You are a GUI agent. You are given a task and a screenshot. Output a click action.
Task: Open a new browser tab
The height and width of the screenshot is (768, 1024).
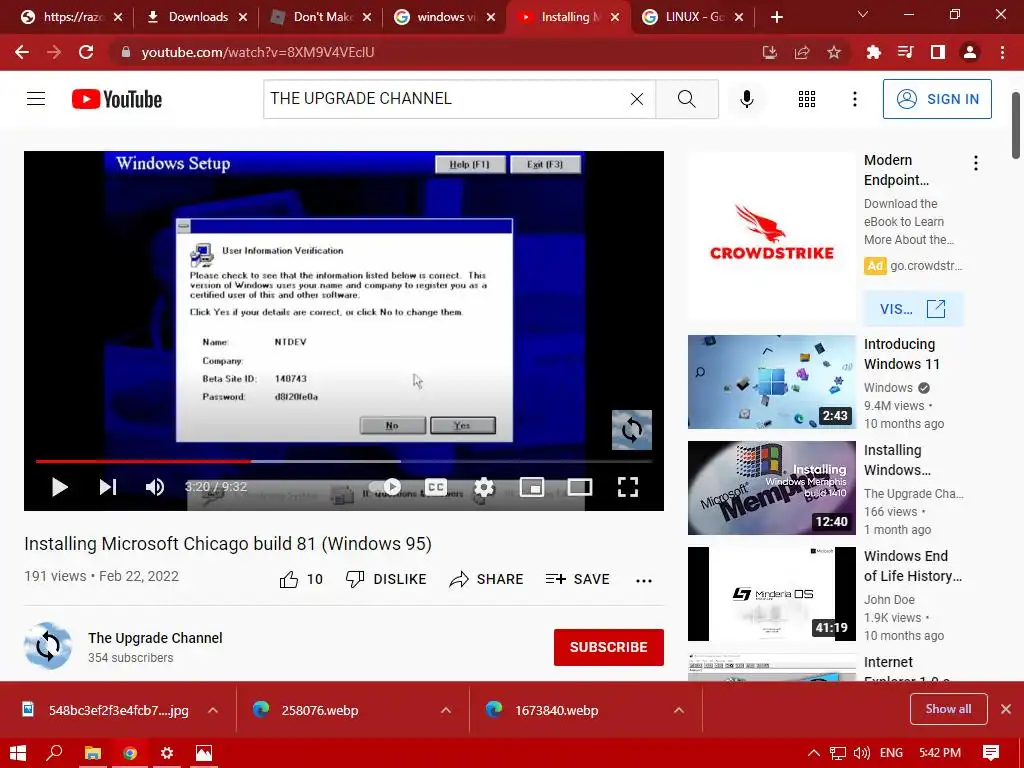click(x=776, y=17)
